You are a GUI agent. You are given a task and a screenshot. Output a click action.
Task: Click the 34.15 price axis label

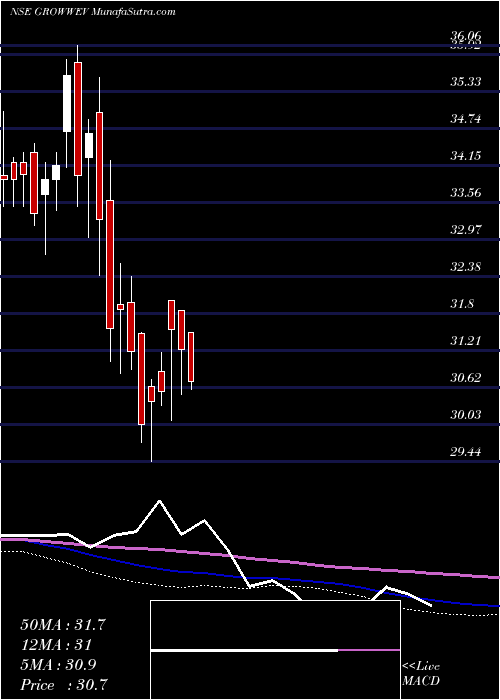point(466,156)
